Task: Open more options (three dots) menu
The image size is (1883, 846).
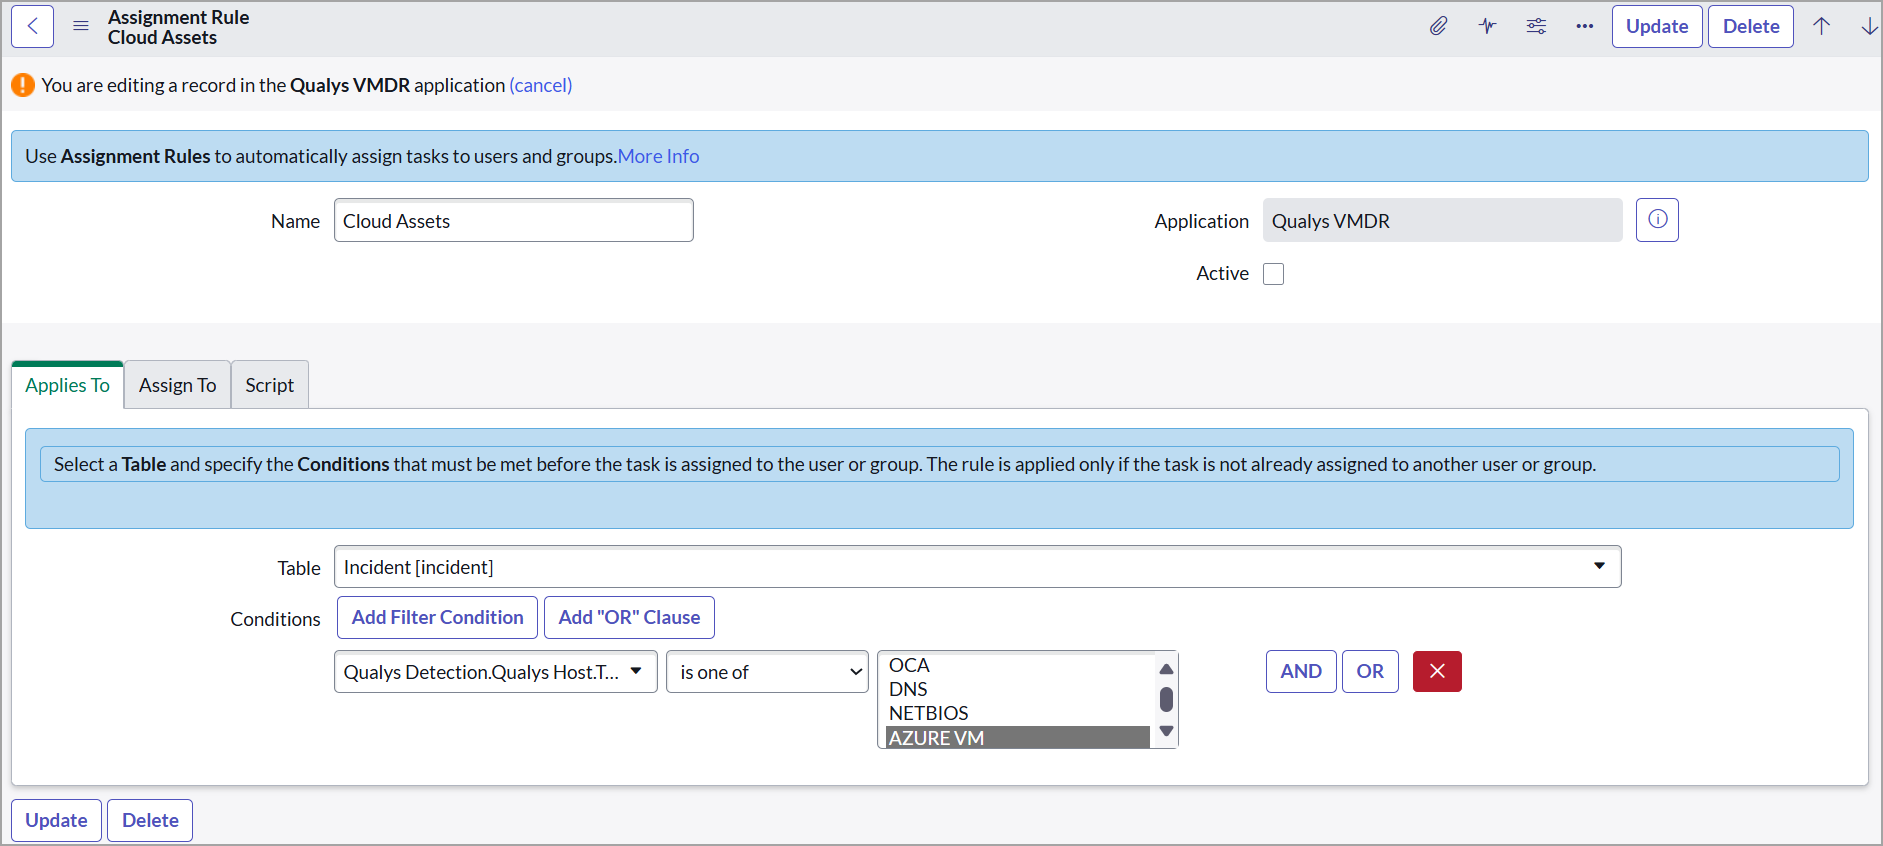Action: (1584, 27)
